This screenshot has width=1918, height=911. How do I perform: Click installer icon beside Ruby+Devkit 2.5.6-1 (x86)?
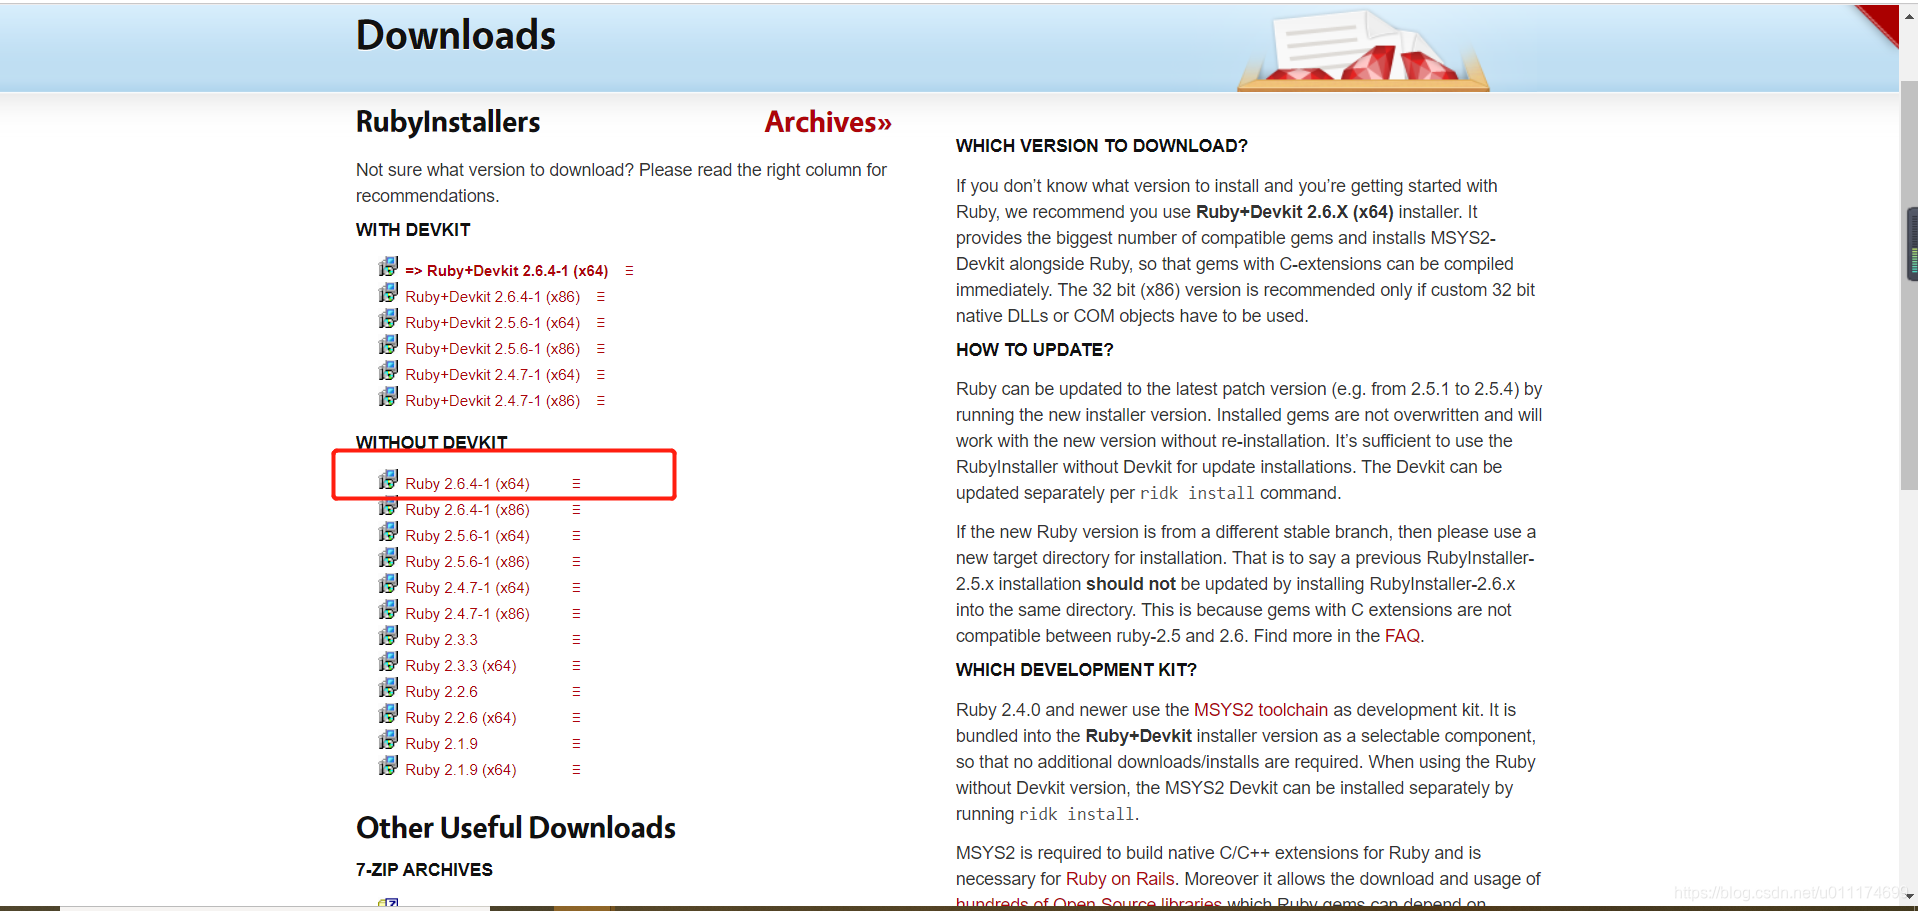point(388,345)
